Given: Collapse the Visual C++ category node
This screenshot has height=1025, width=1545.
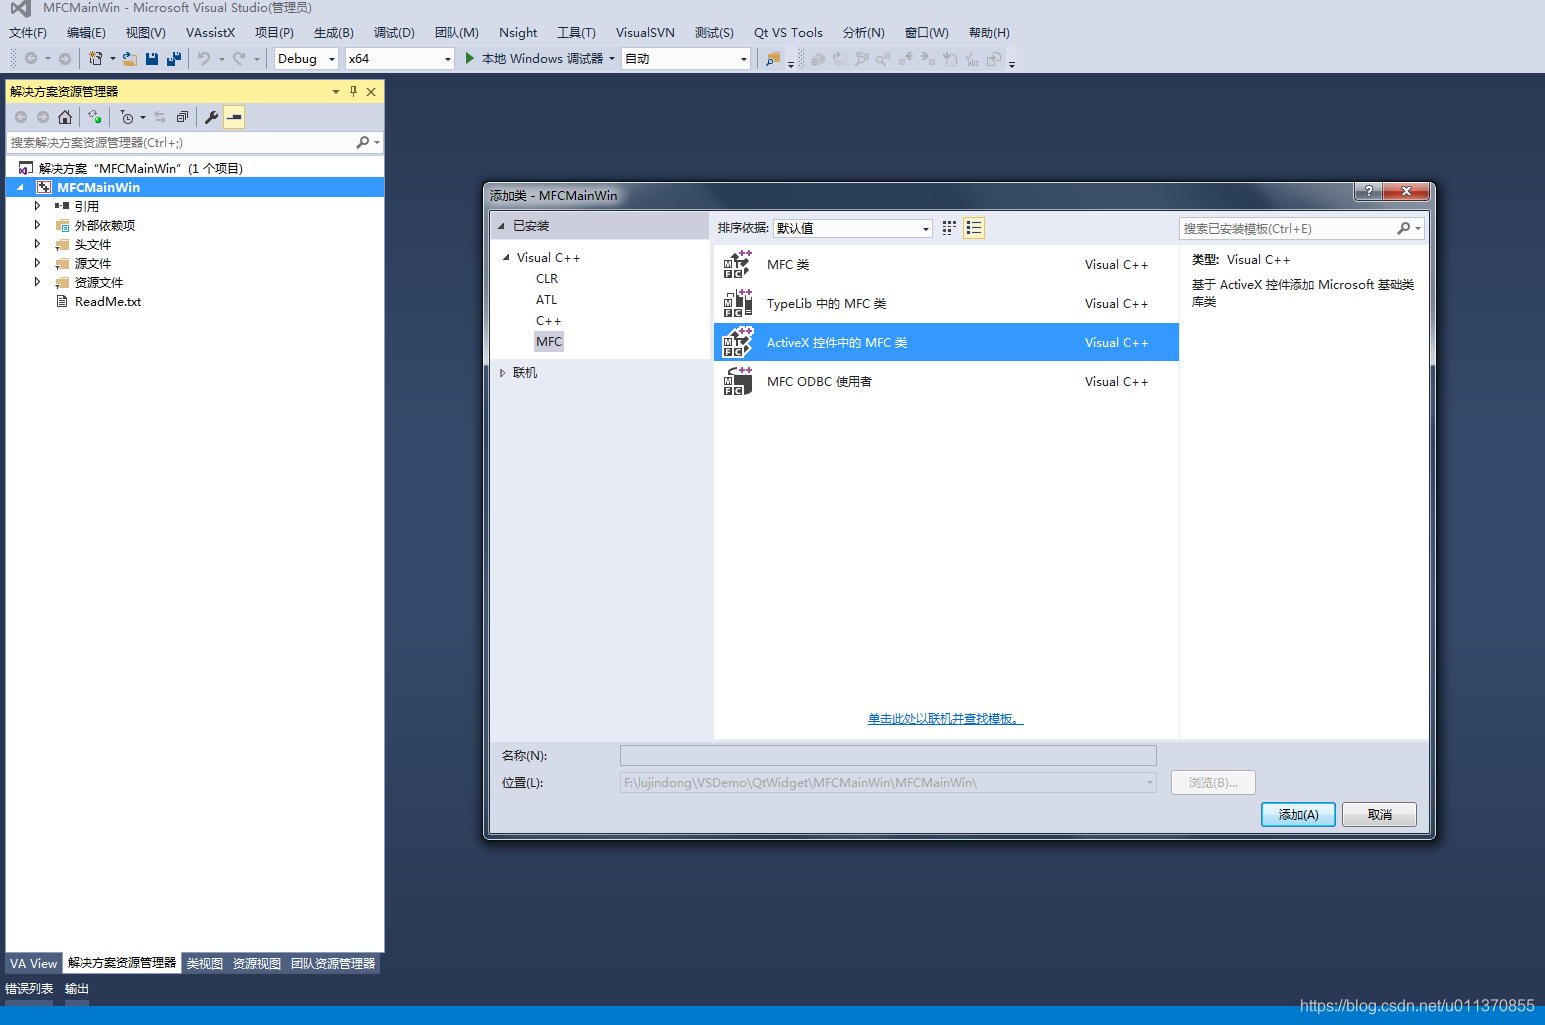Looking at the screenshot, I should click(506, 257).
